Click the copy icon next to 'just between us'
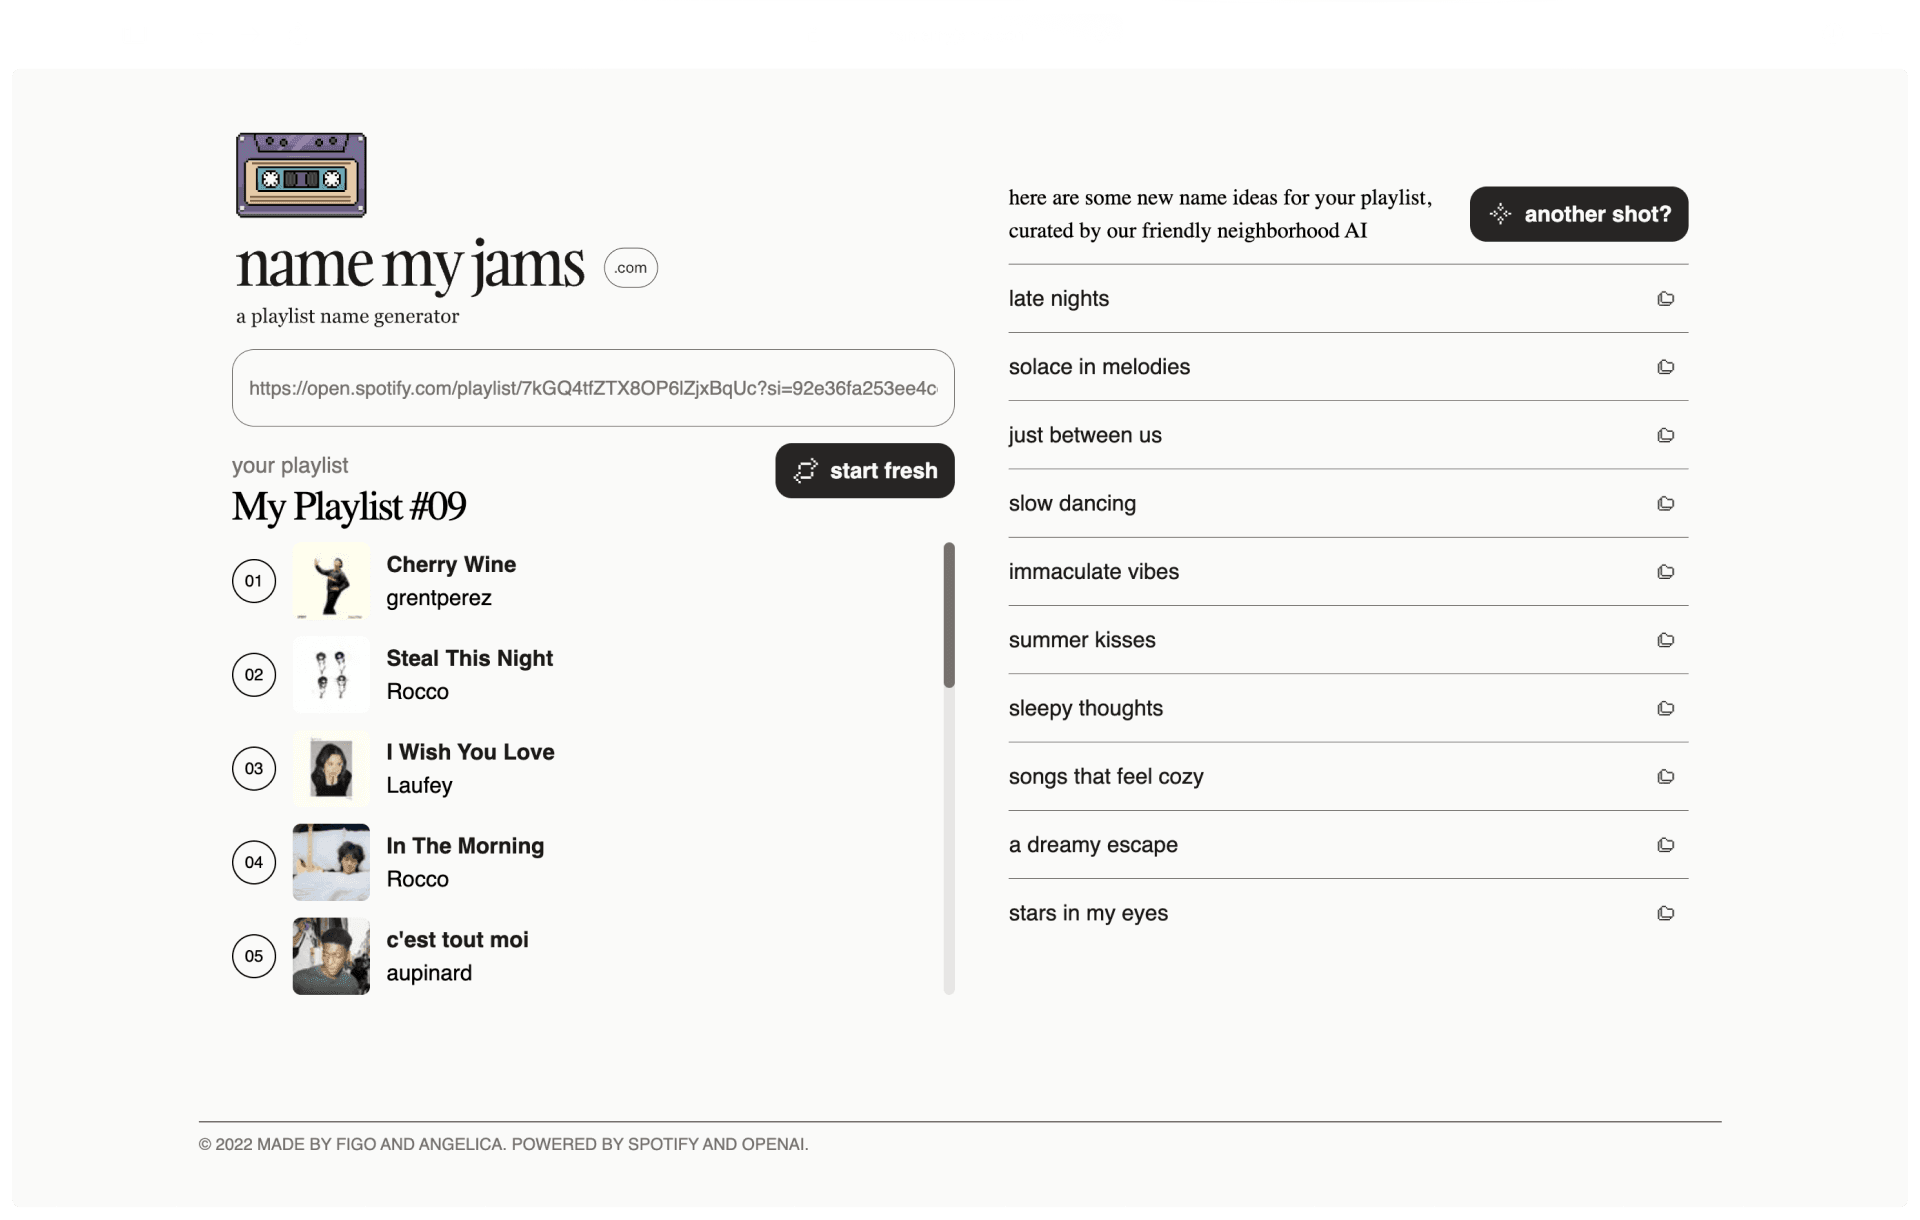 tap(1665, 435)
